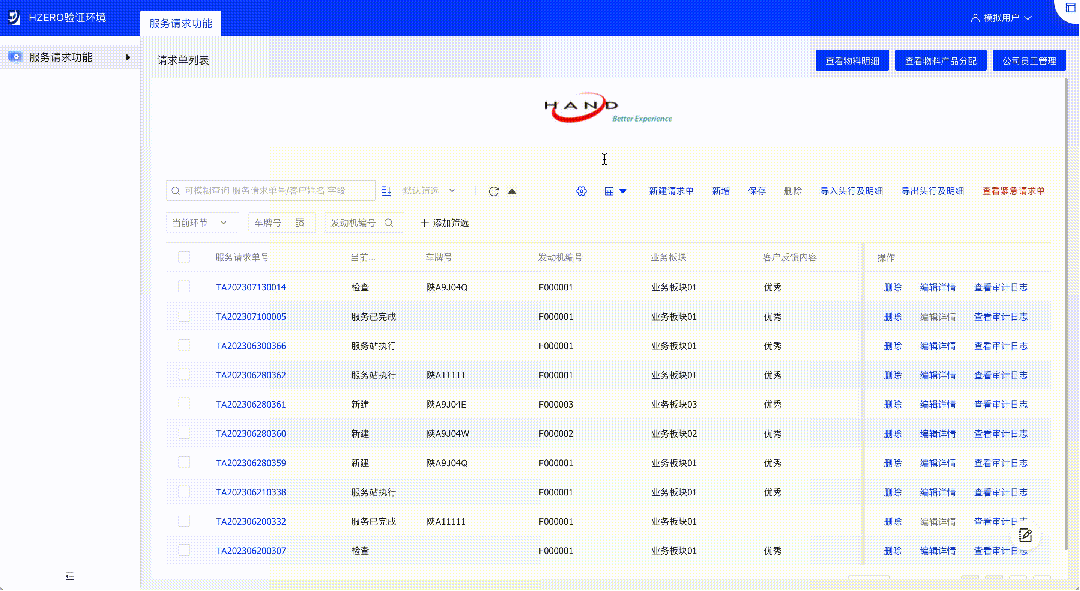Click the floating edit note icon
This screenshot has width=1080, height=591.
tap(1025, 535)
